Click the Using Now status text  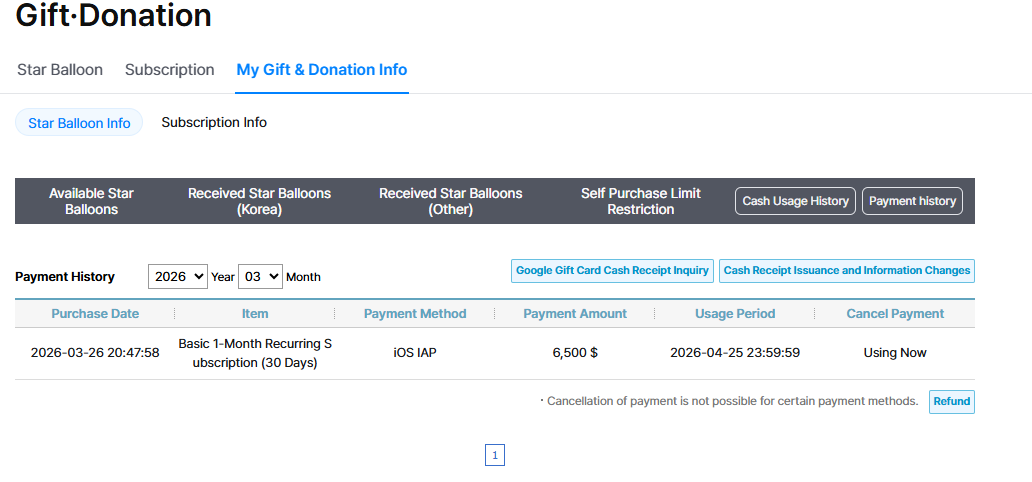click(x=895, y=353)
